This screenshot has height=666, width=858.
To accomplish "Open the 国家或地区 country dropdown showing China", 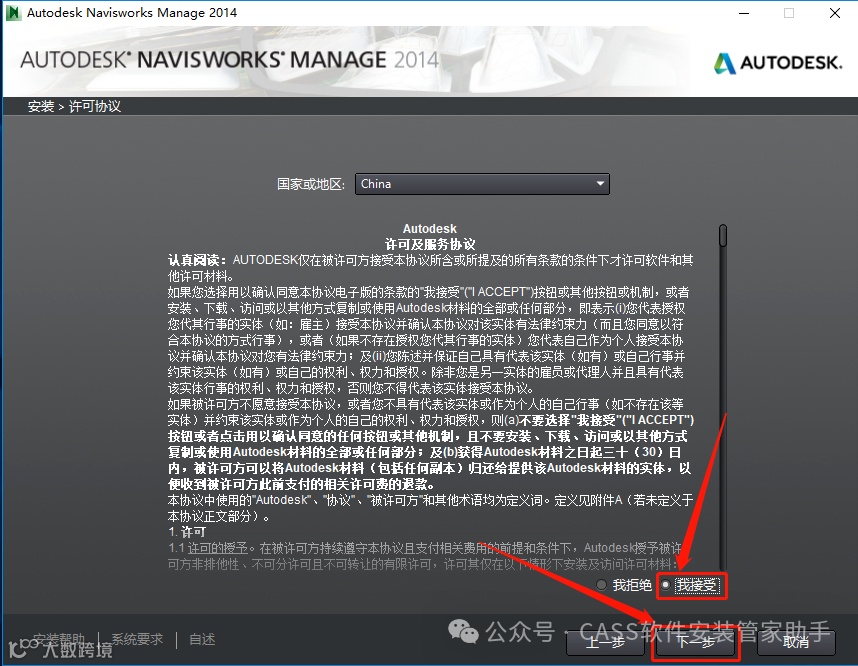I will 482,184.
